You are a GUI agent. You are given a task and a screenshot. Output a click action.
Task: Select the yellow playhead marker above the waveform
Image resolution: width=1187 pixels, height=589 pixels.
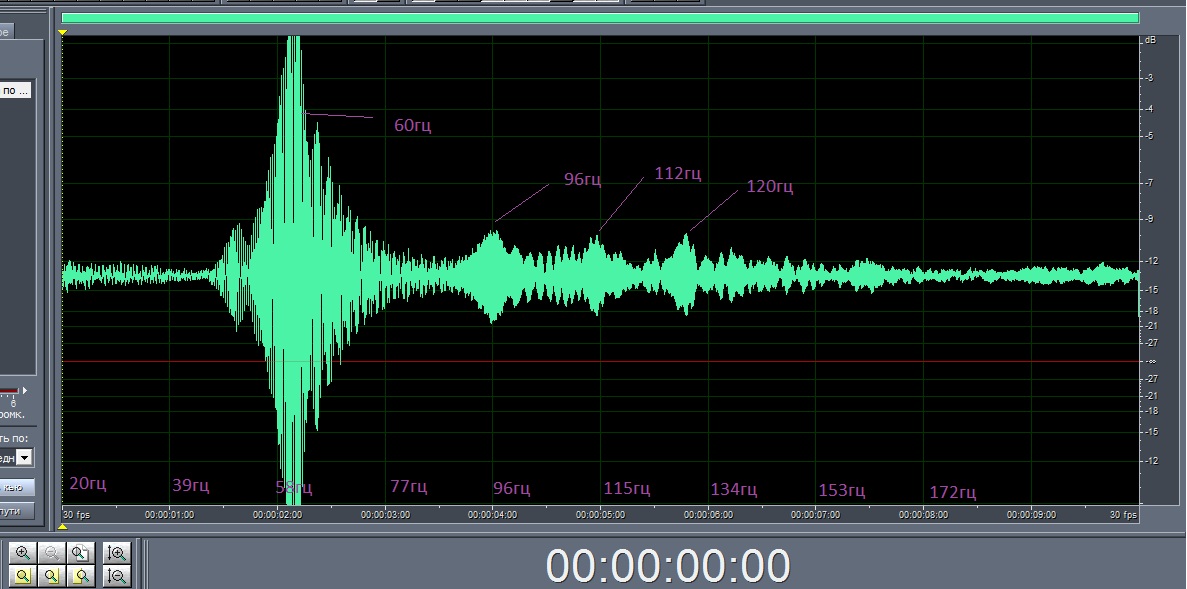click(63, 33)
